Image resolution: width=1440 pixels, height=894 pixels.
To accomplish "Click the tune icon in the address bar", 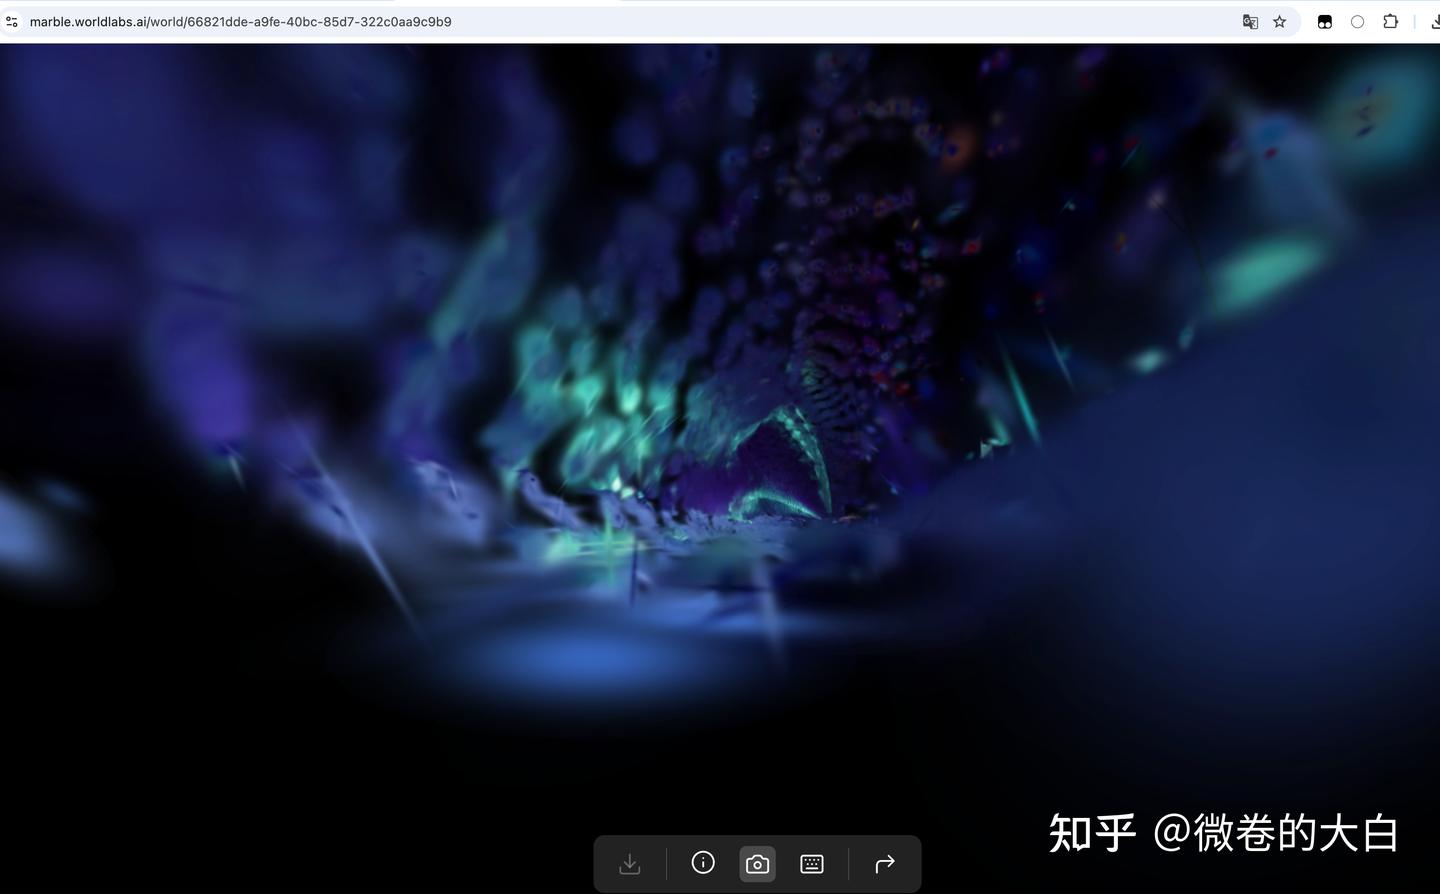I will click(11, 21).
